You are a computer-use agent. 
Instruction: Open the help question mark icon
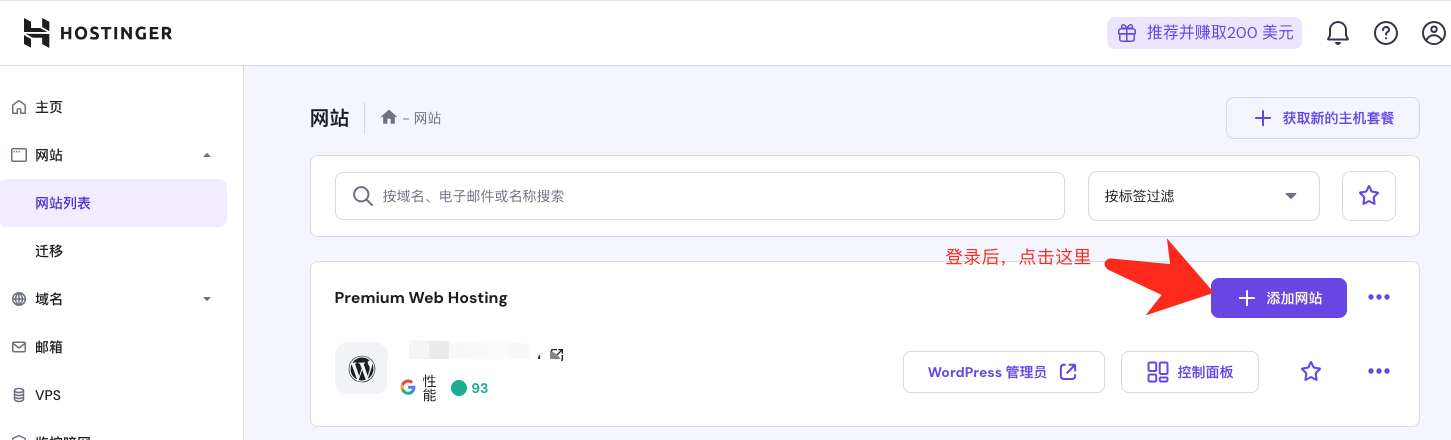pos(1385,33)
